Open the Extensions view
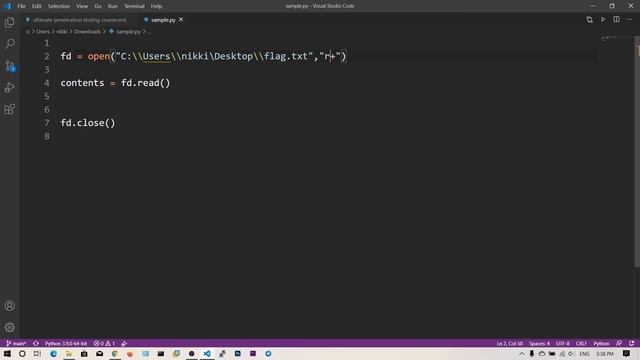 (10, 109)
